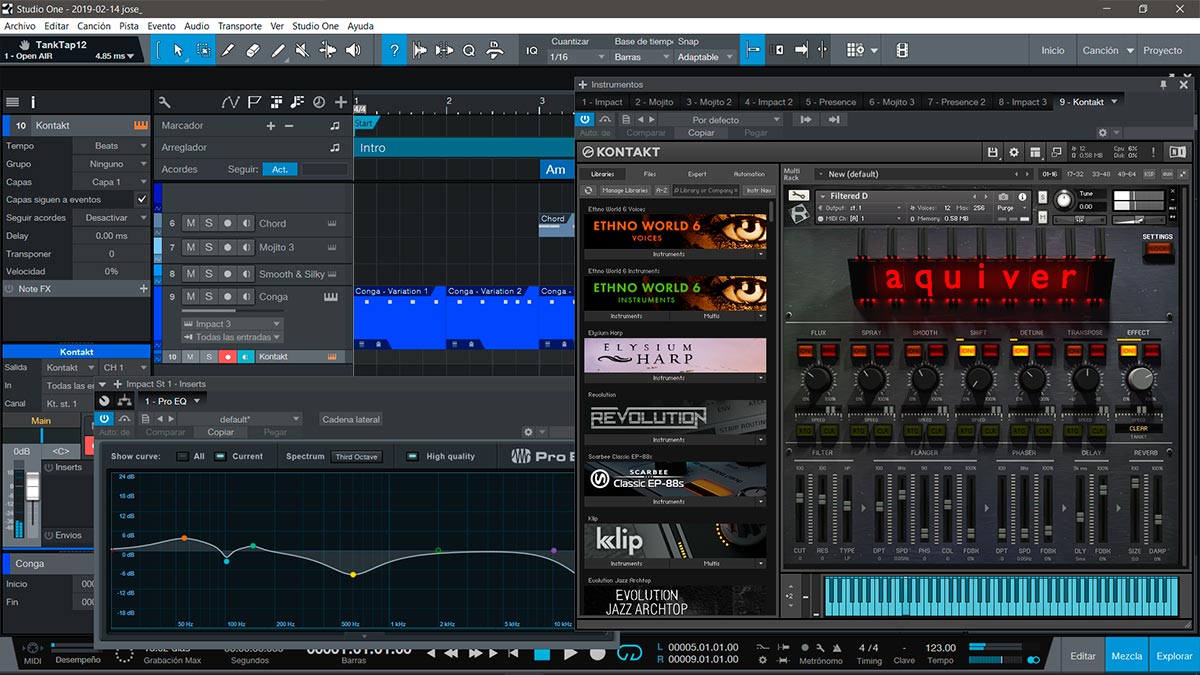The width and height of the screenshot is (1200, 675).
Task: Click the Act. button next to Seguir
Action: click(x=280, y=170)
